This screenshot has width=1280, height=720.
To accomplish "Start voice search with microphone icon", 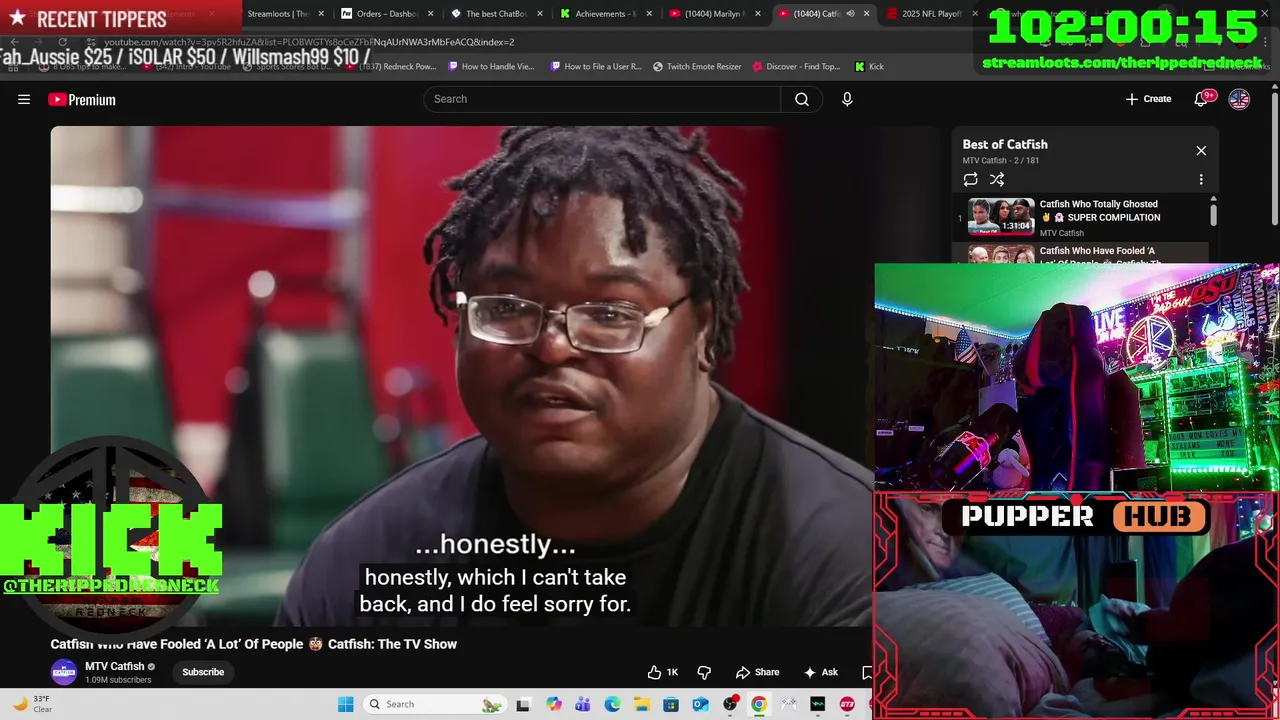I will pyautogui.click(x=847, y=99).
